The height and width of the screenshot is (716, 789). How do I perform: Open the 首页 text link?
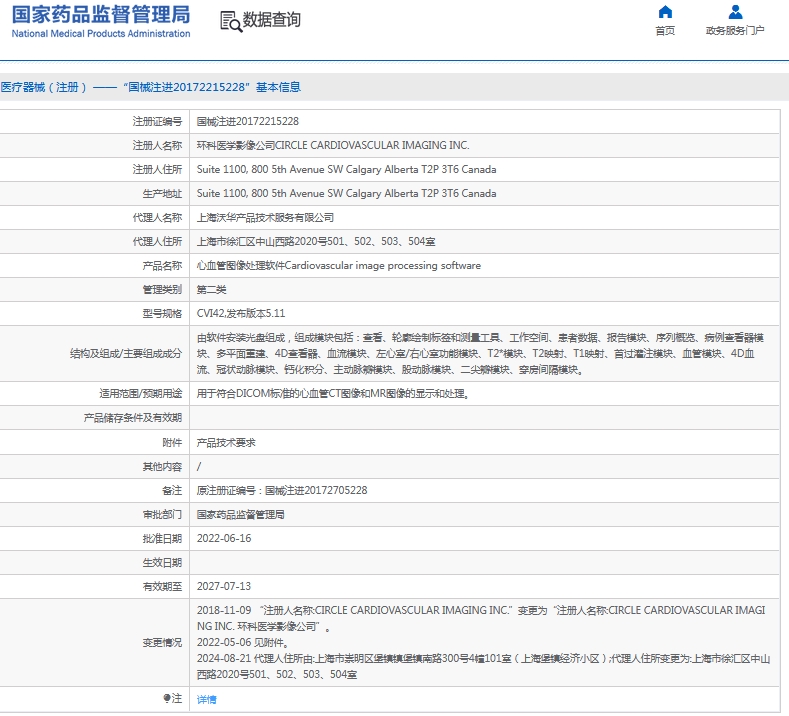(665, 31)
